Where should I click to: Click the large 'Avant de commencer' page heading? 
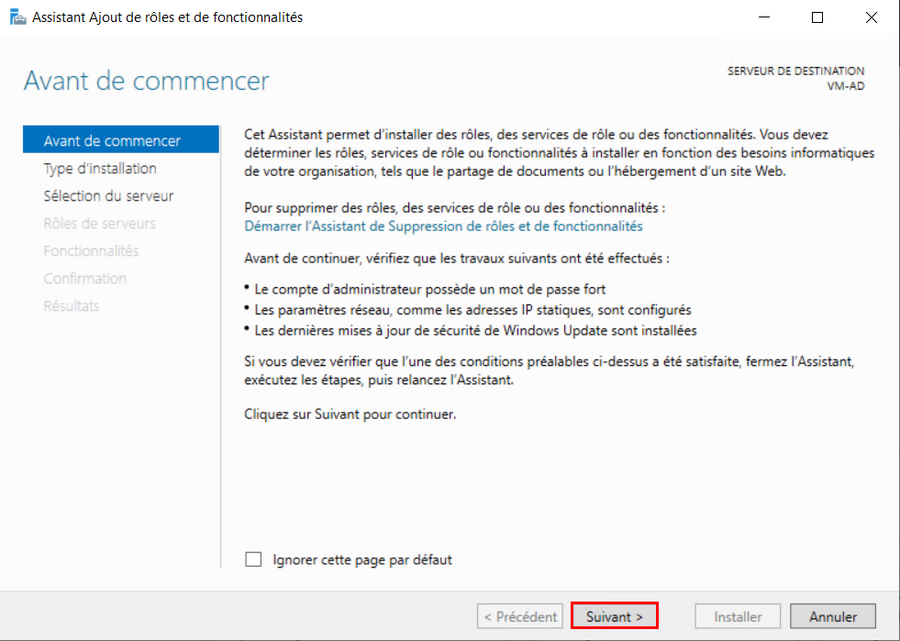pos(146,81)
